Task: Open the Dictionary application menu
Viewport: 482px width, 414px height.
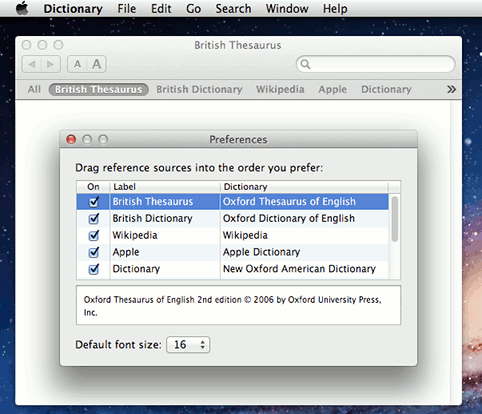Action: click(x=73, y=8)
